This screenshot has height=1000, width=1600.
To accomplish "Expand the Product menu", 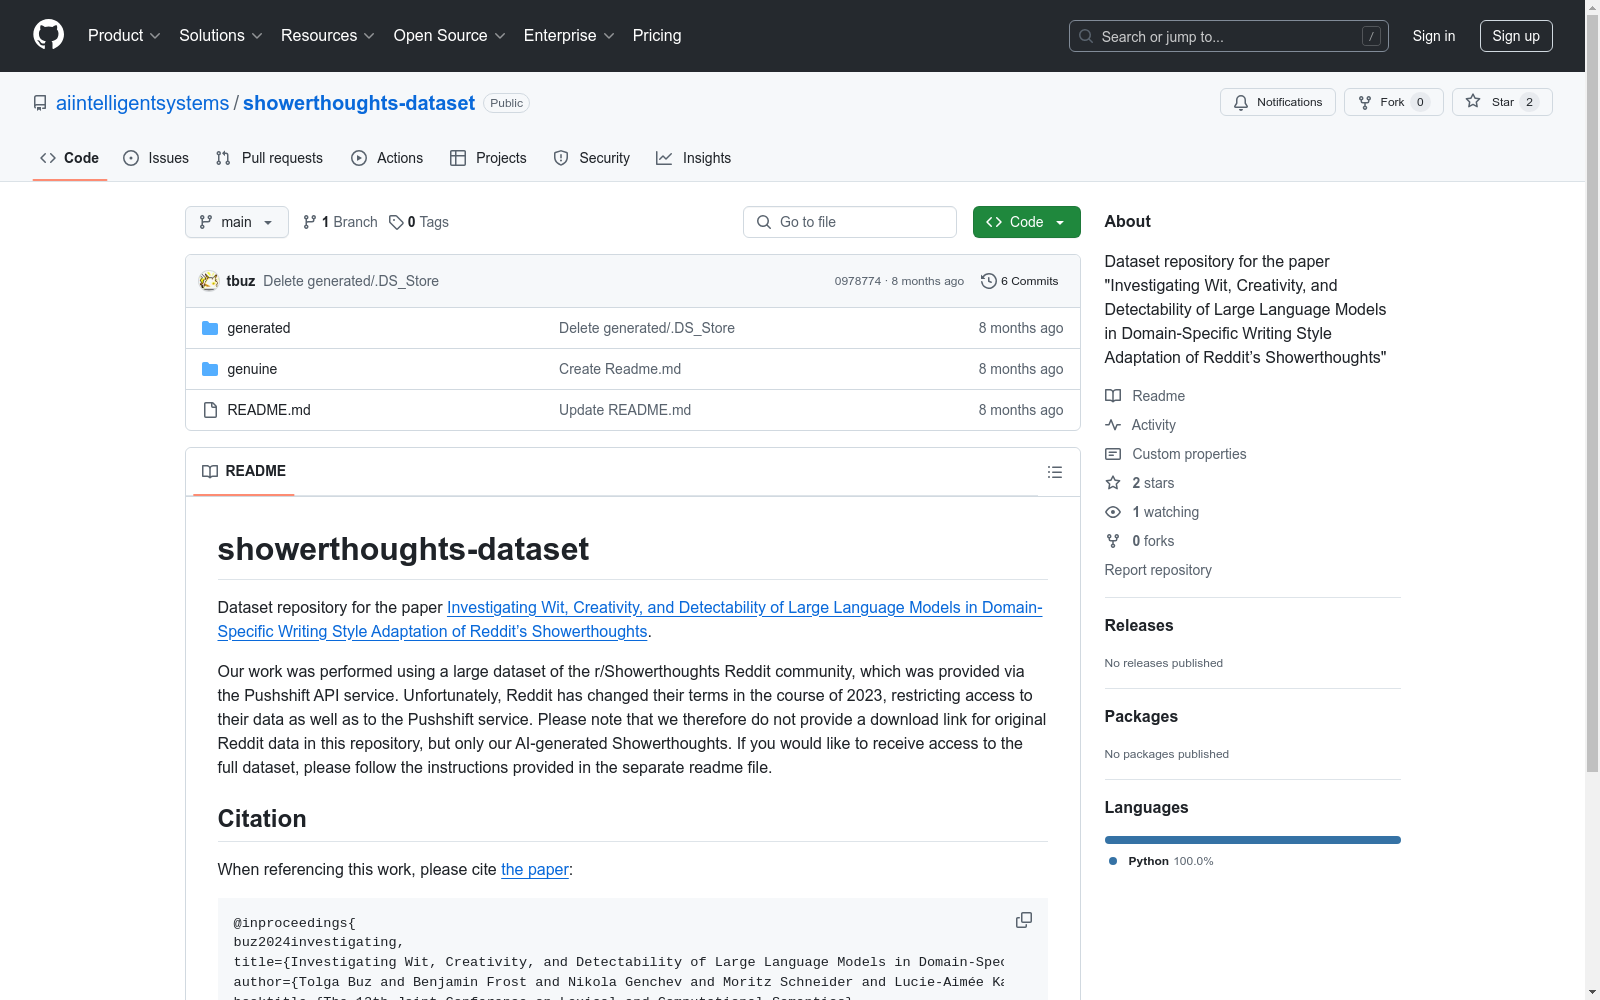I will click(x=124, y=36).
